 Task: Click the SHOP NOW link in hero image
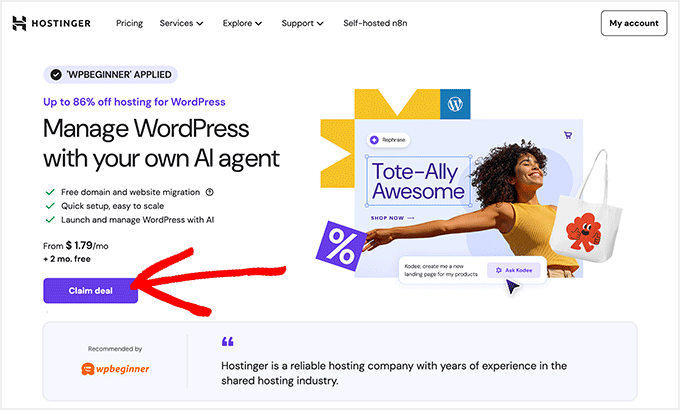[392, 218]
